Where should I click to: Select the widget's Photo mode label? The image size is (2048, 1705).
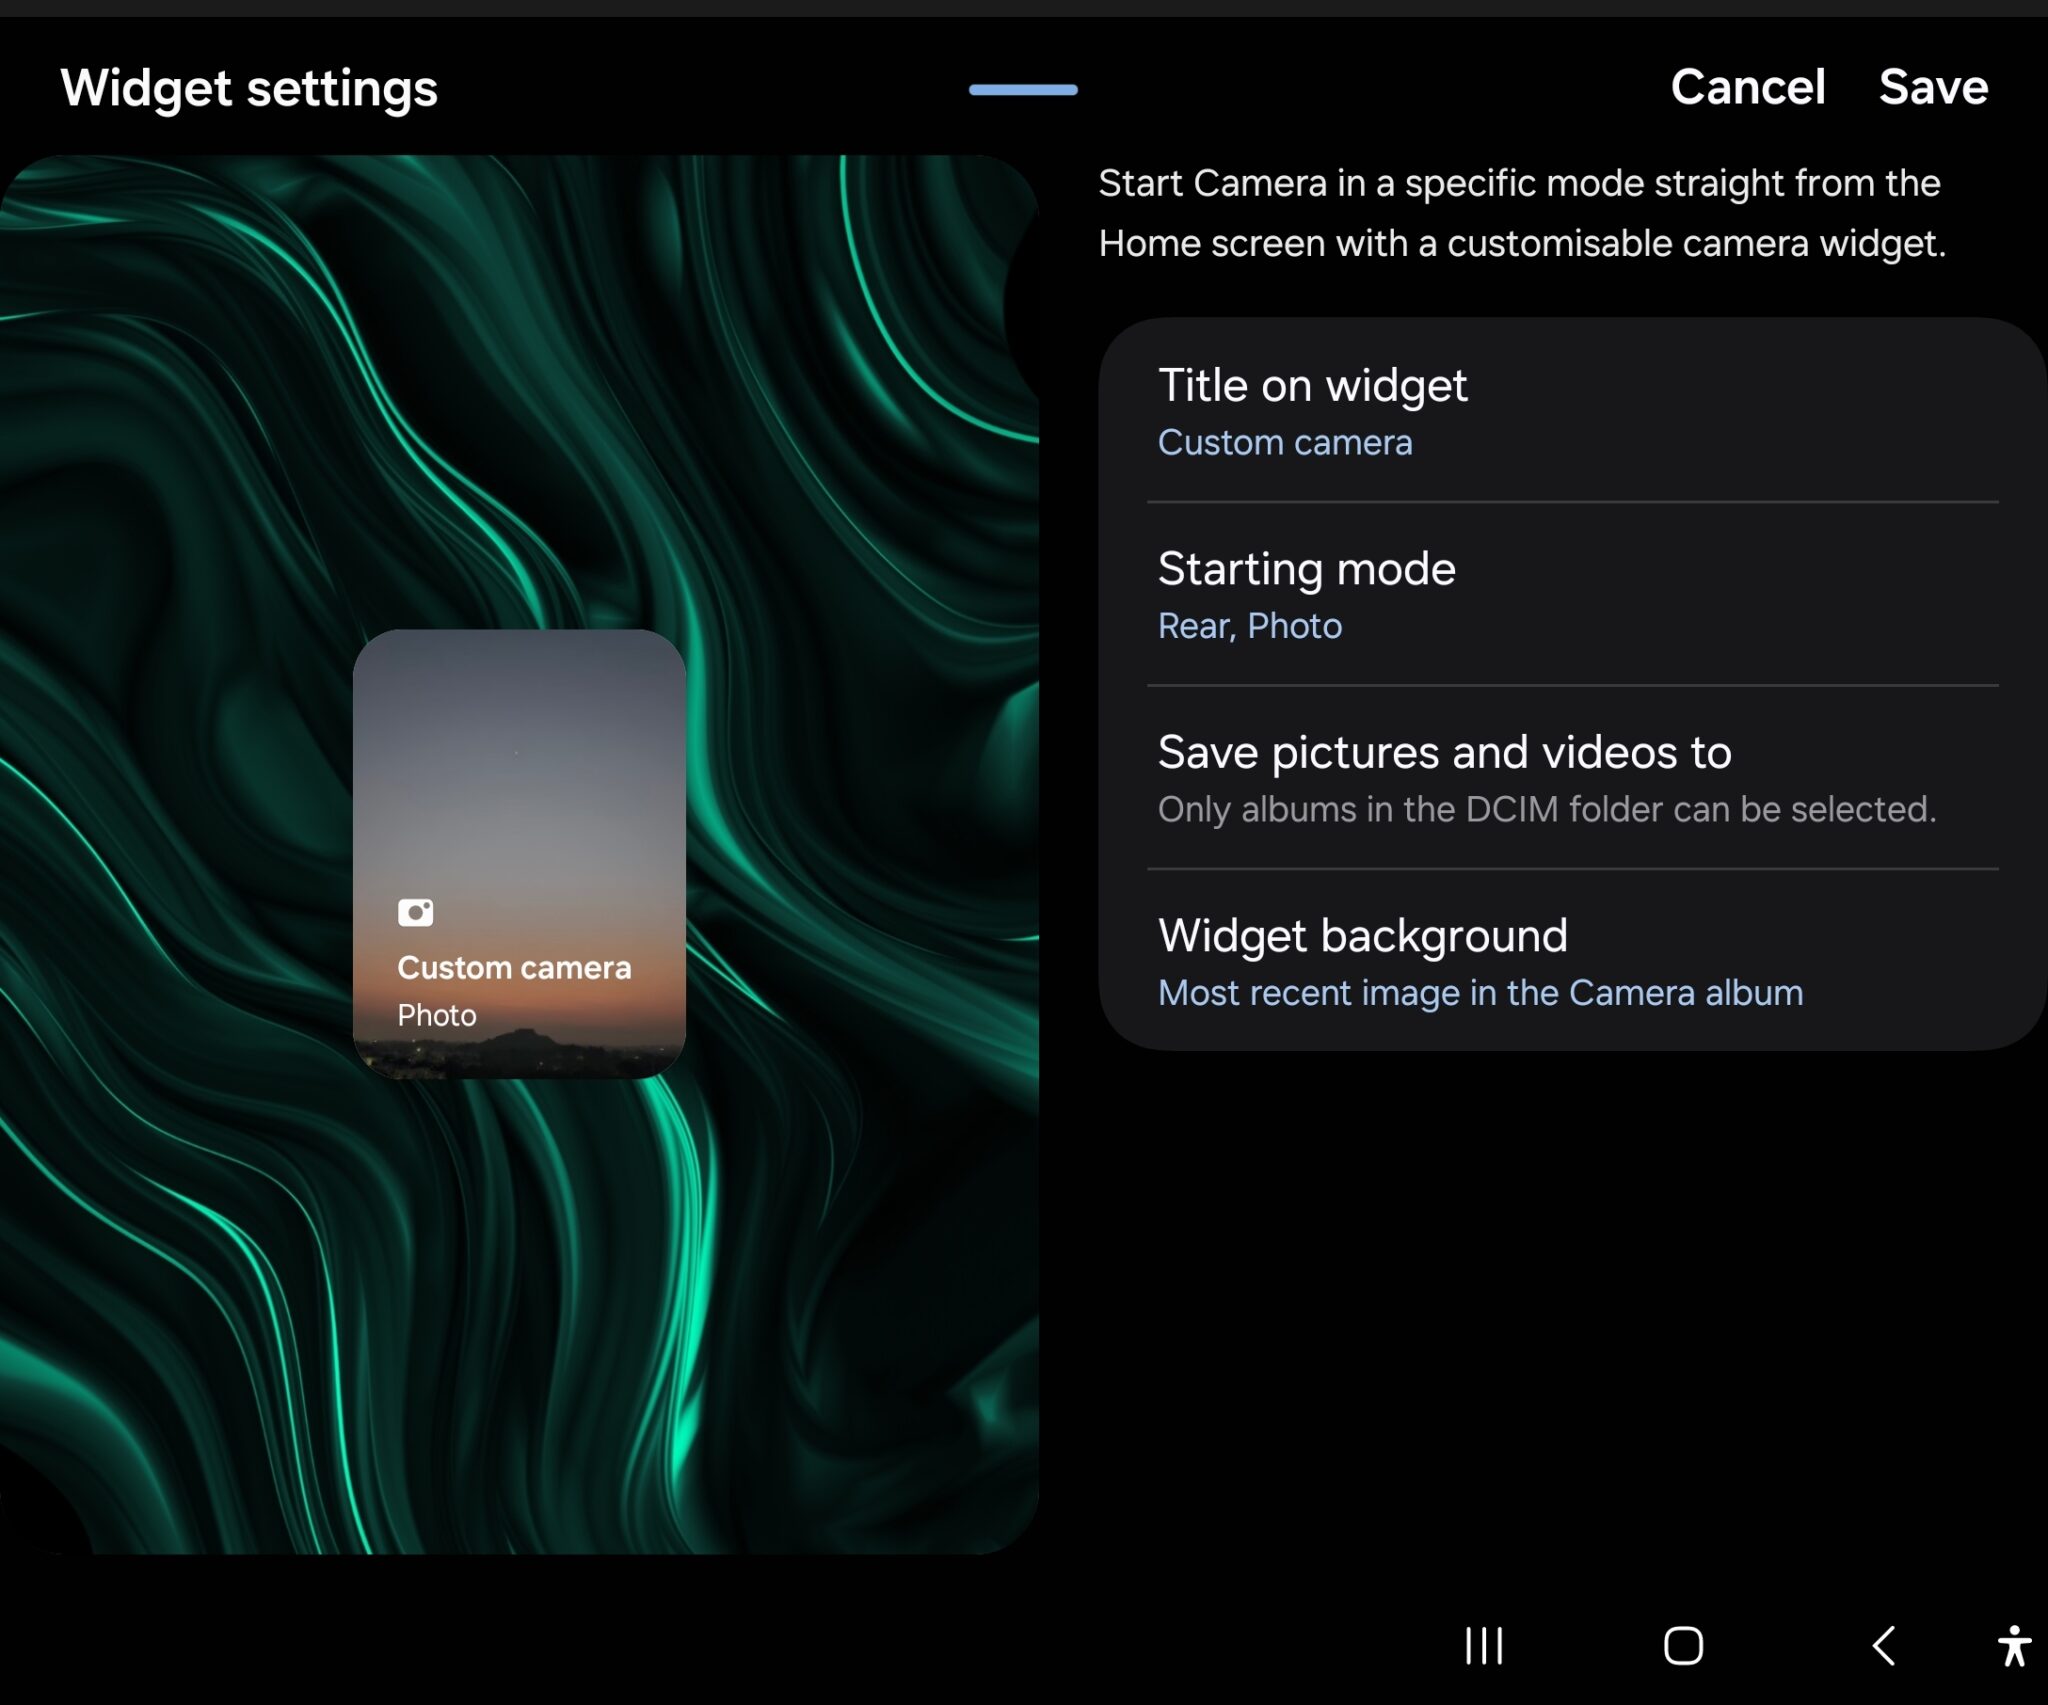click(436, 1015)
